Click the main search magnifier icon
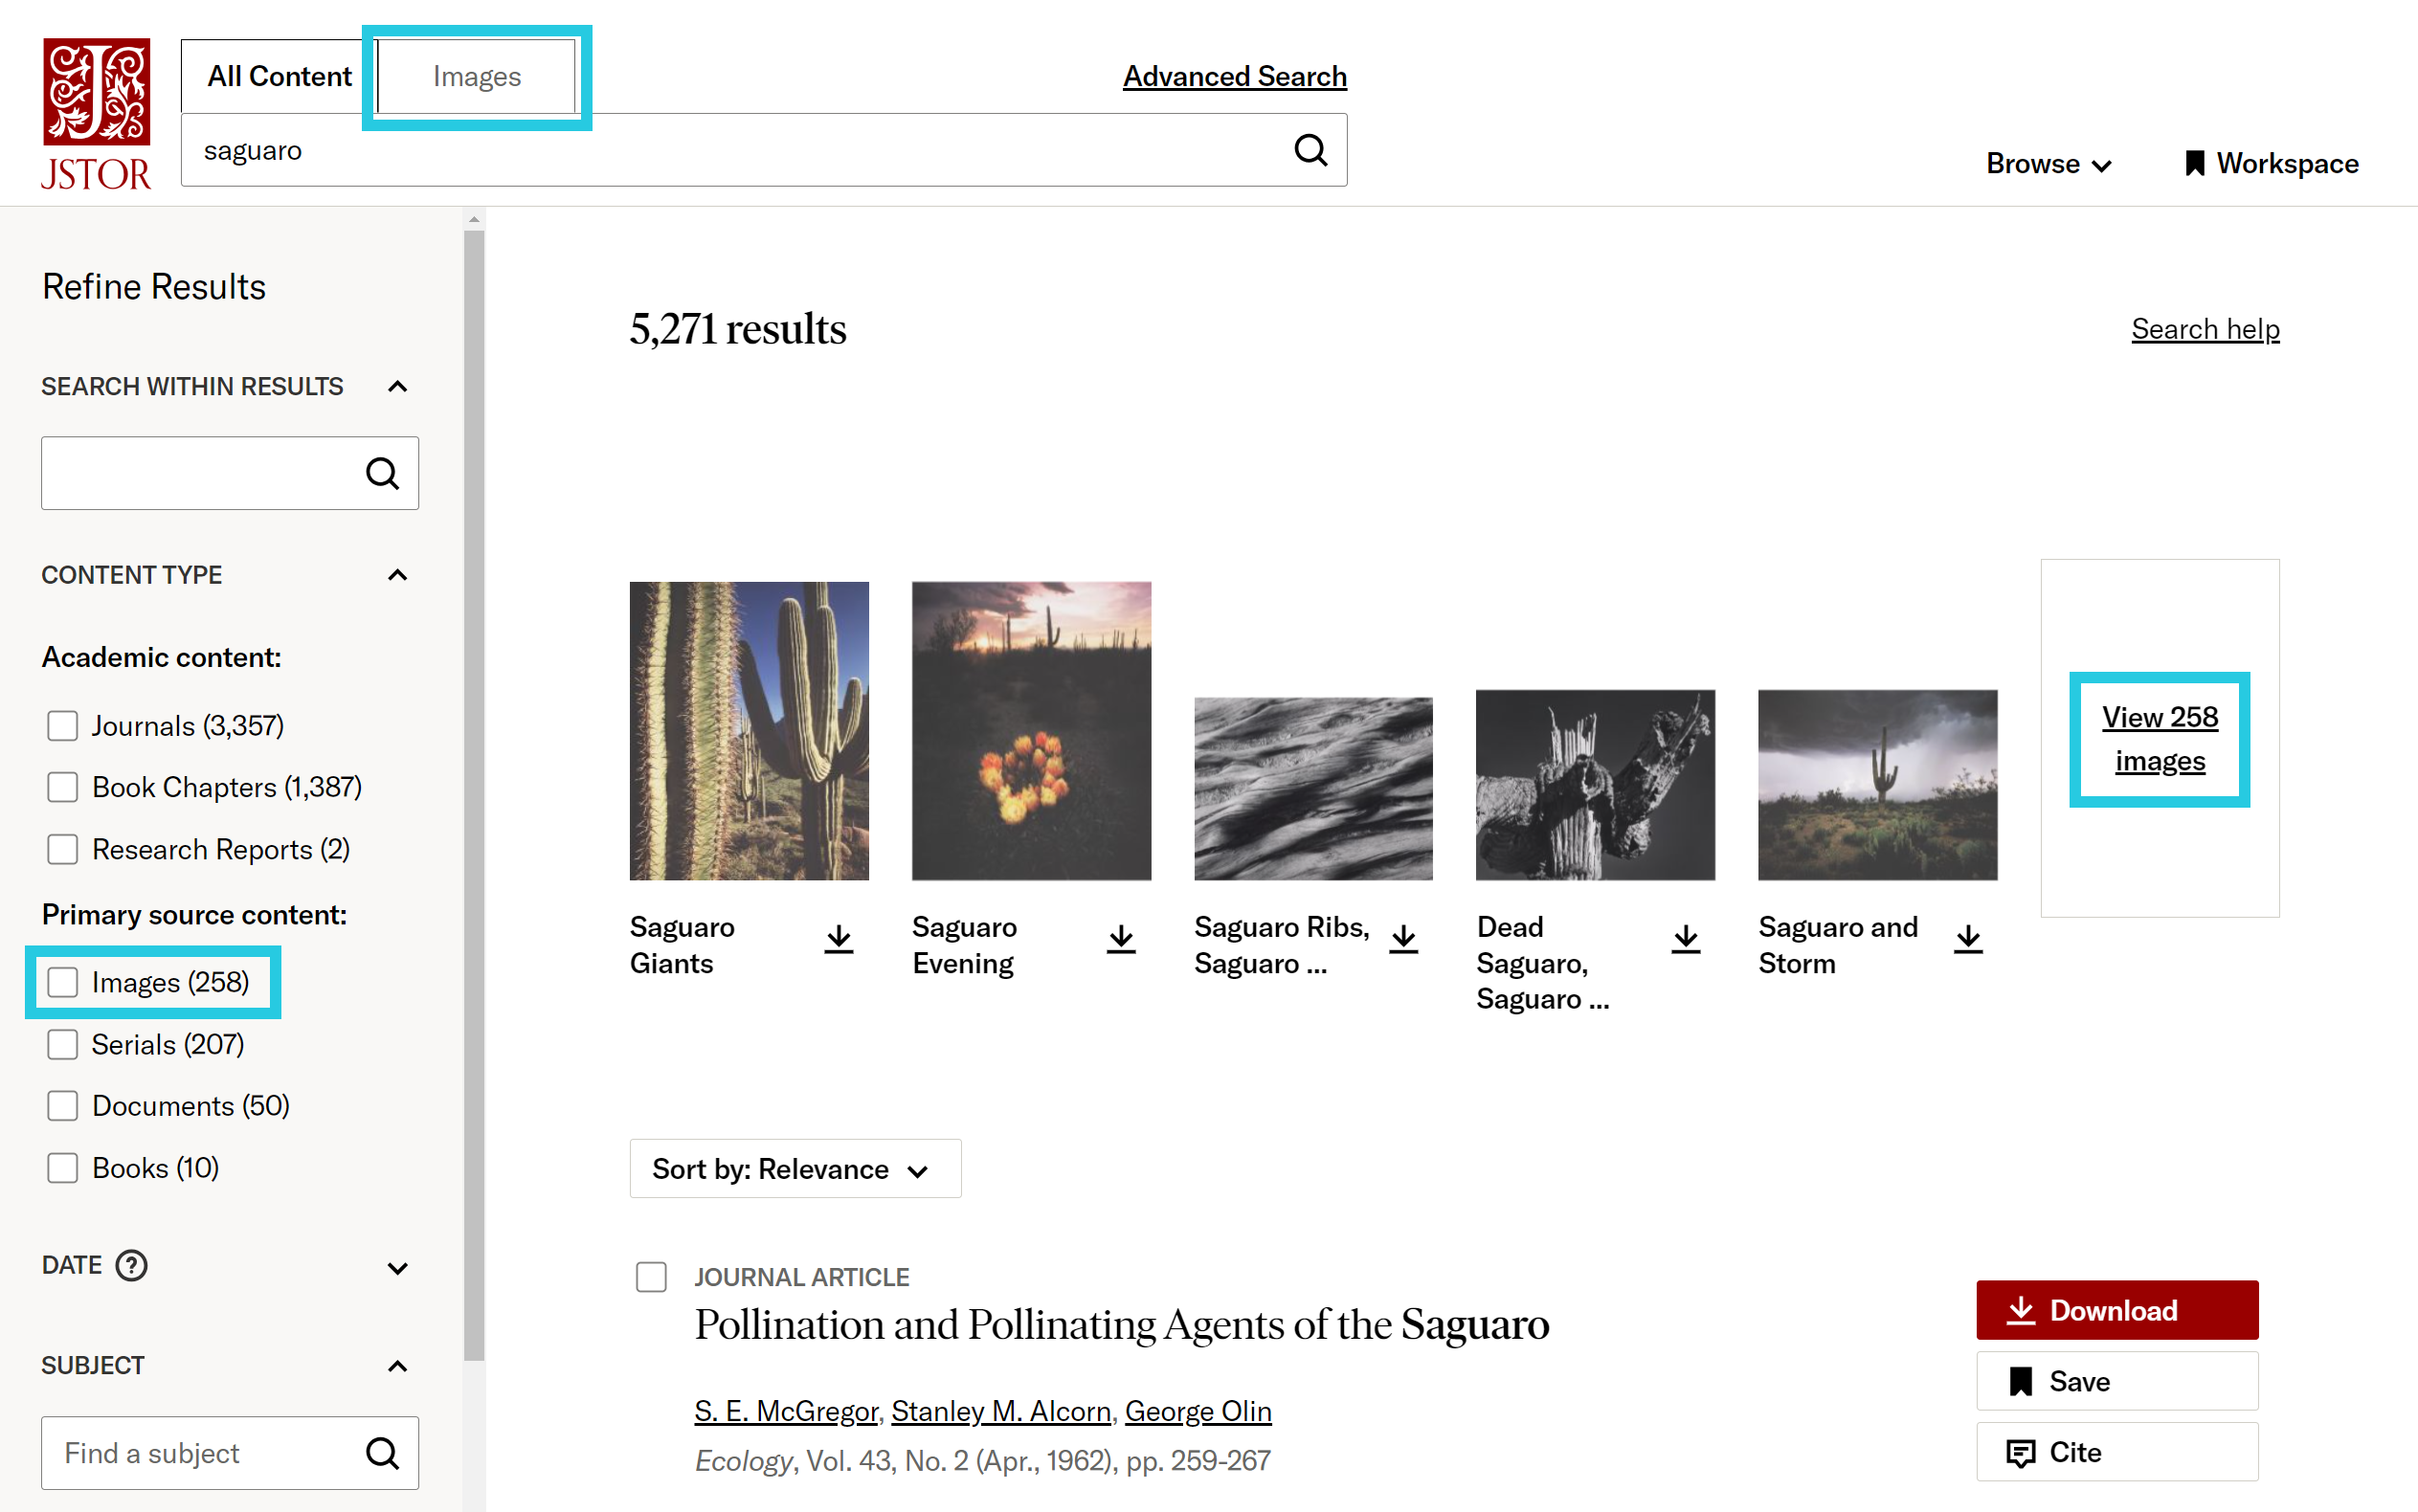The width and height of the screenshot is (2418, 1512). (x=1310, y=150)
